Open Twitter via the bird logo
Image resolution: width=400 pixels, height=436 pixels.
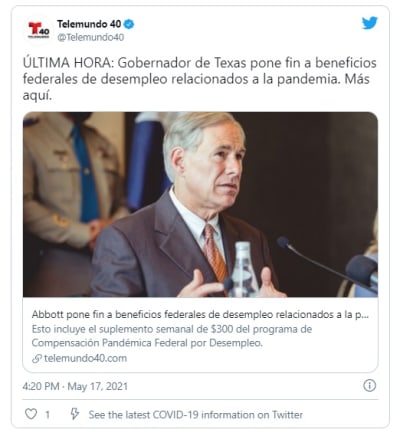pyautogui.click(x=370, y=23)
